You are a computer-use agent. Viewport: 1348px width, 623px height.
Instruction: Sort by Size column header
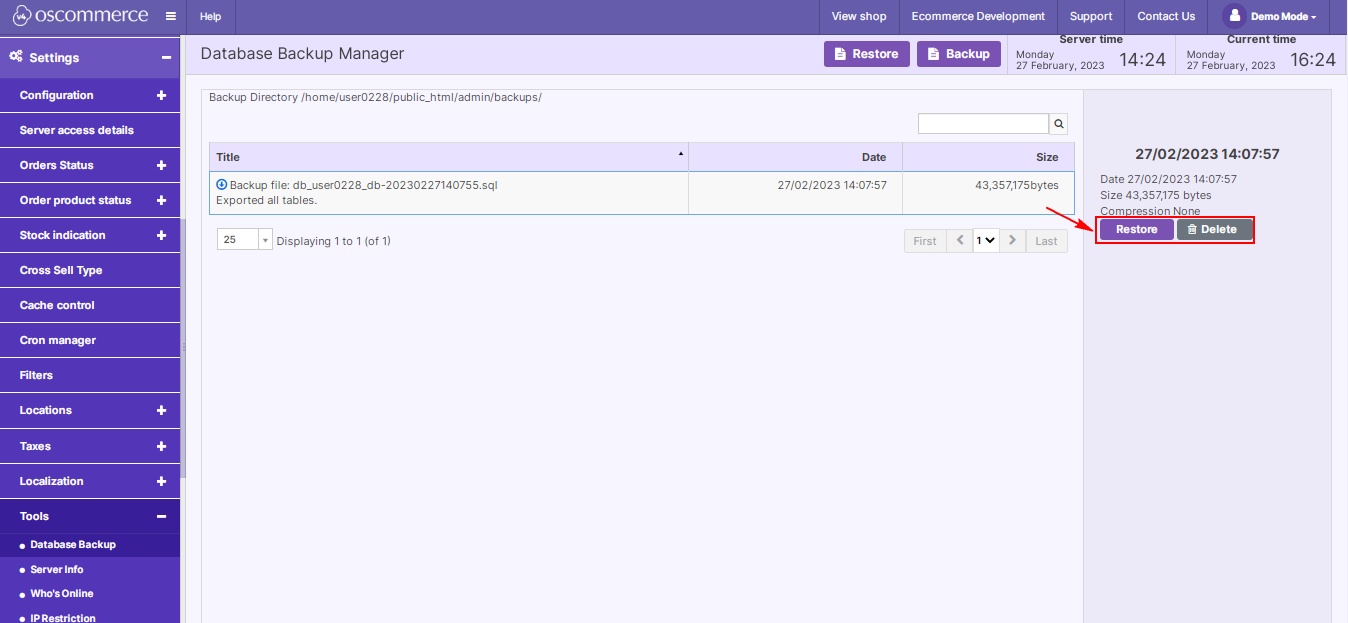click(x=988, y=157)
